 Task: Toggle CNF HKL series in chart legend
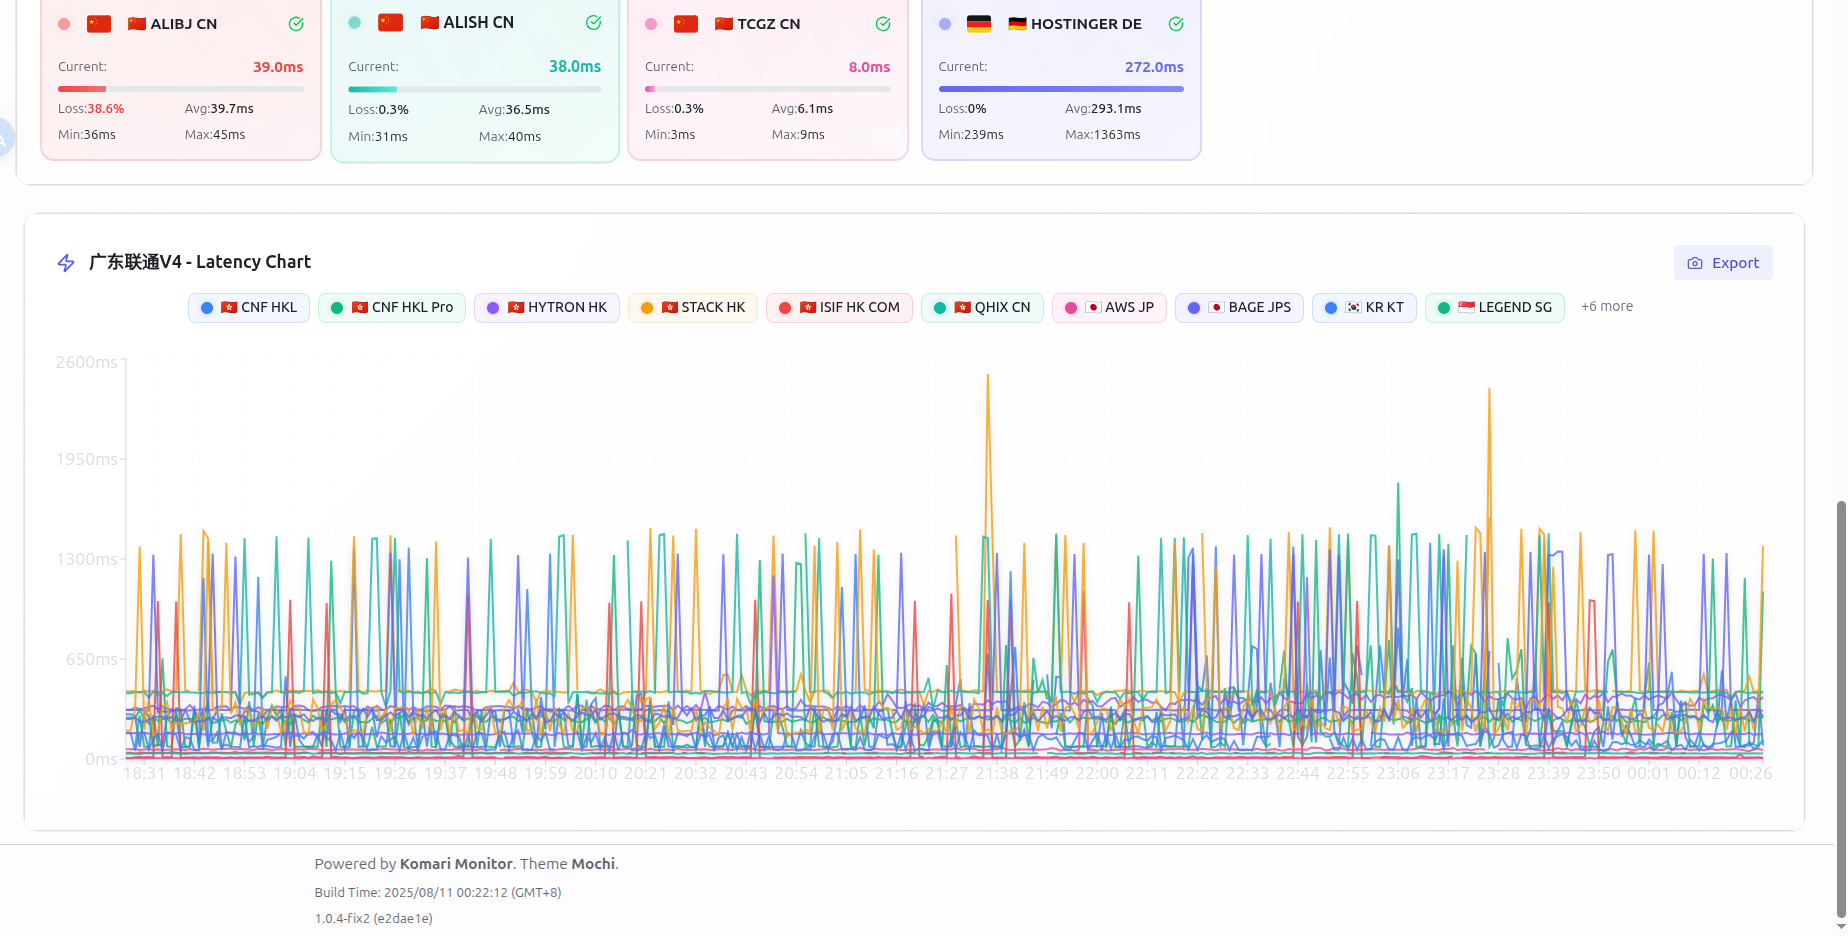pos(249,308)
